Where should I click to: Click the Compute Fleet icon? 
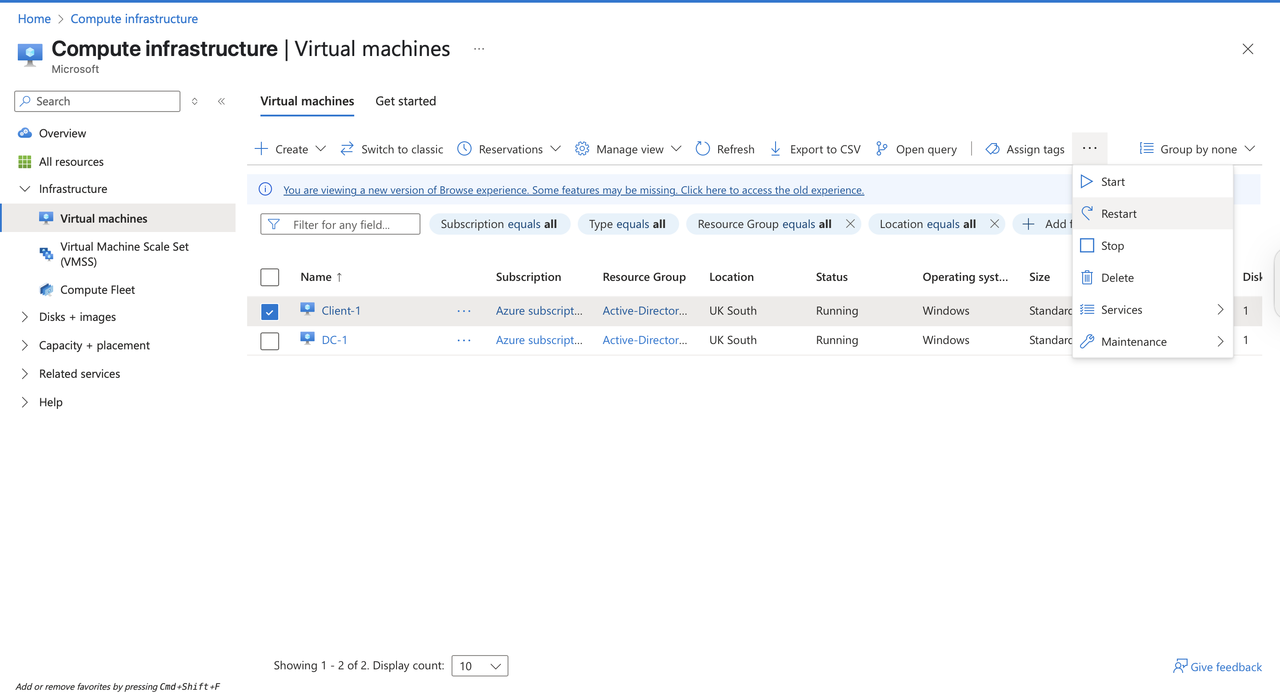pyautogui.click(x=46, y=290)
